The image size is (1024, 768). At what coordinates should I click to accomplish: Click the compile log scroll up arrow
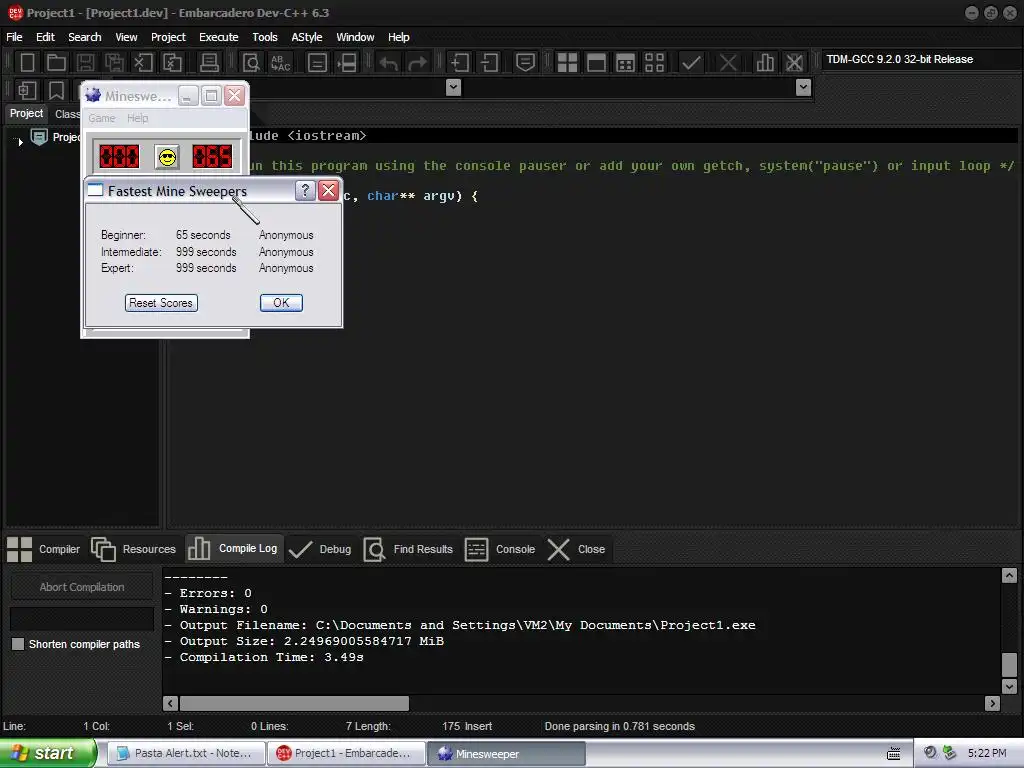tap(1009, 575)
